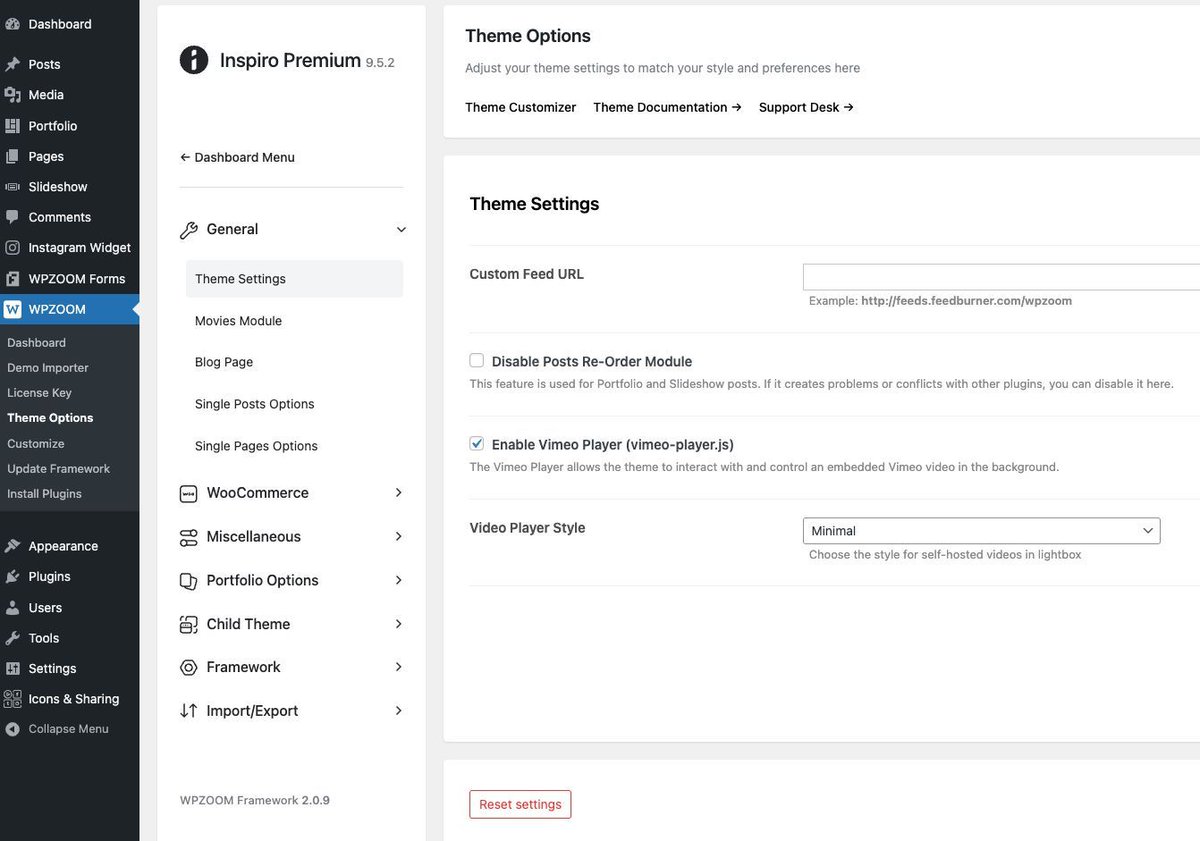Click the Import/Export arrows icon
The width and height of the screenshot is (1200, 841).
coord(188,711)
